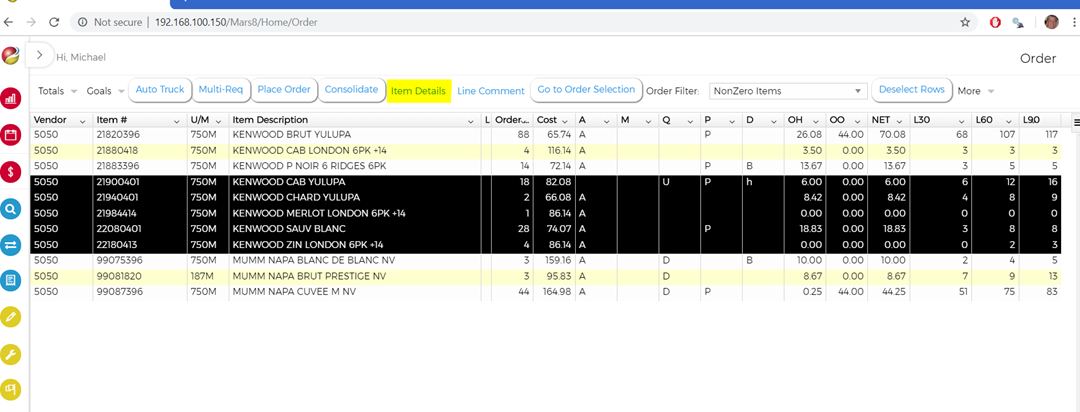Open the blue document sidebar icon
Screen dimensions: 1080x412
11,281
